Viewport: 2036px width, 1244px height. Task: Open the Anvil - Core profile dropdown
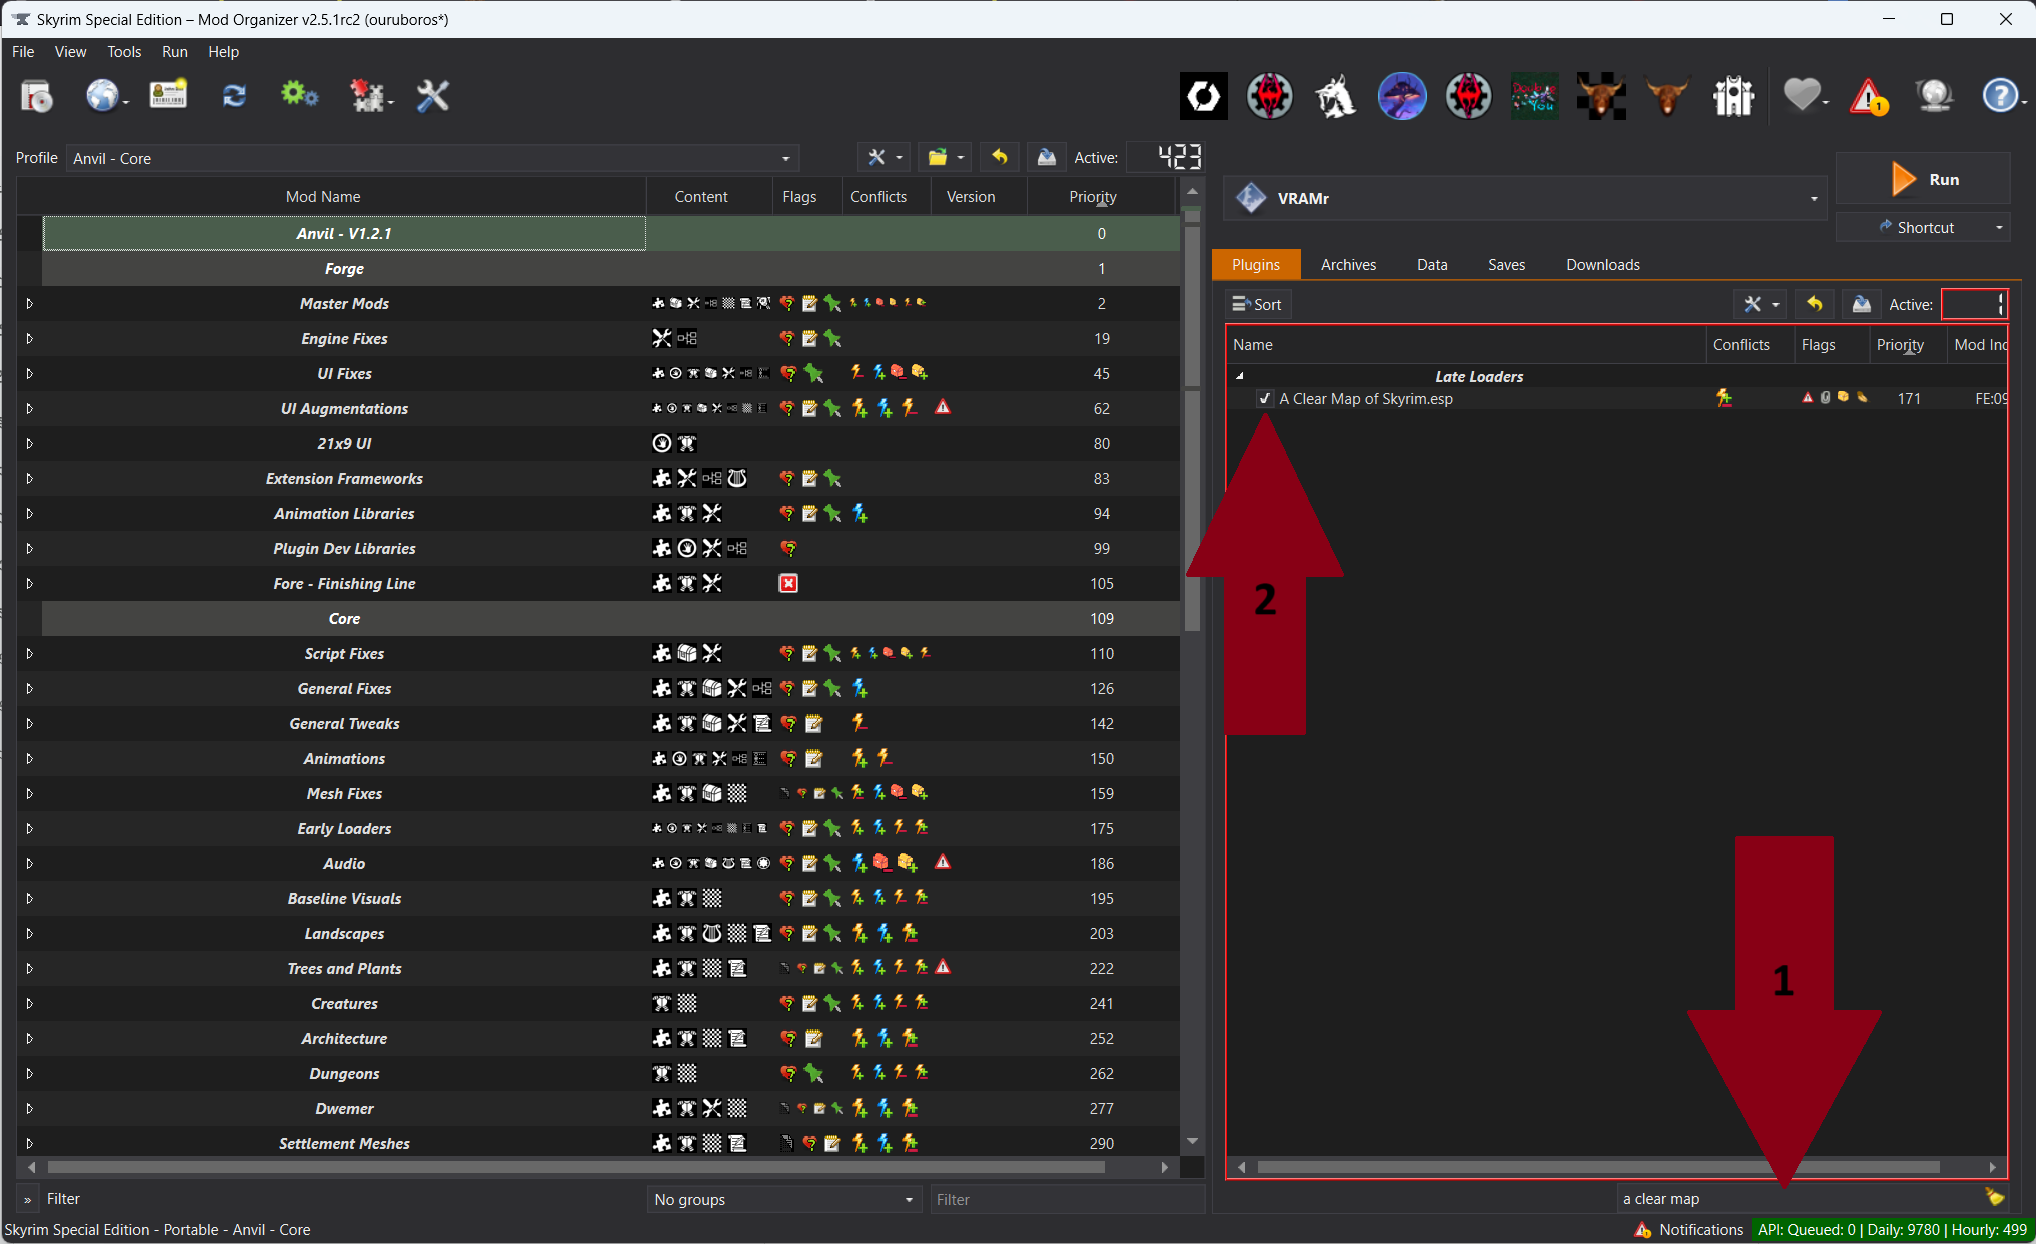(785, 159)
